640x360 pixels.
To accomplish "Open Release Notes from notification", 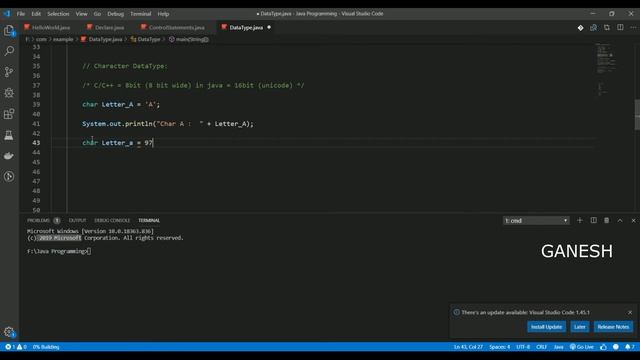I will pyautogui.click(x=613, y=327).
